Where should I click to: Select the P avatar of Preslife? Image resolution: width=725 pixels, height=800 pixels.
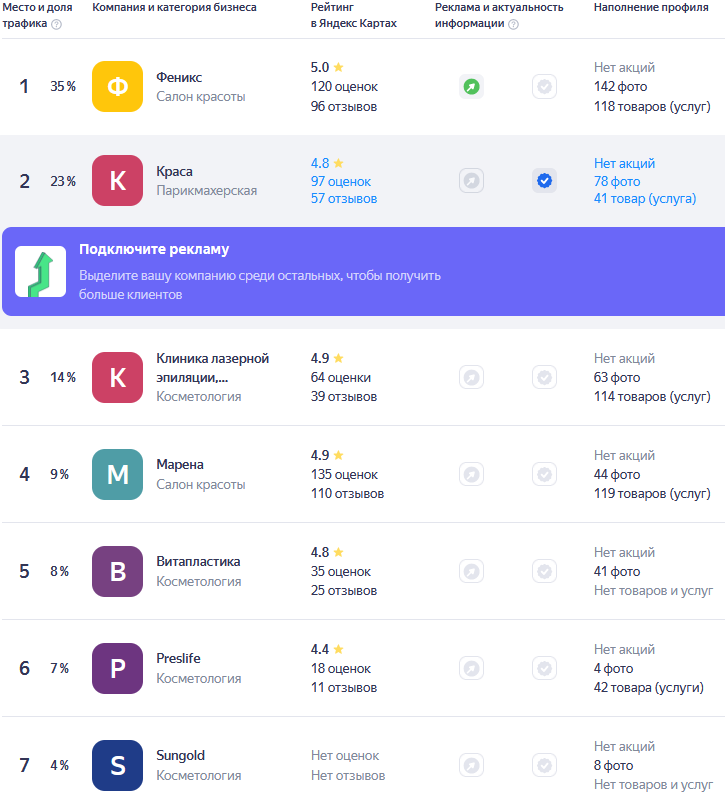[x=117, y=668]
